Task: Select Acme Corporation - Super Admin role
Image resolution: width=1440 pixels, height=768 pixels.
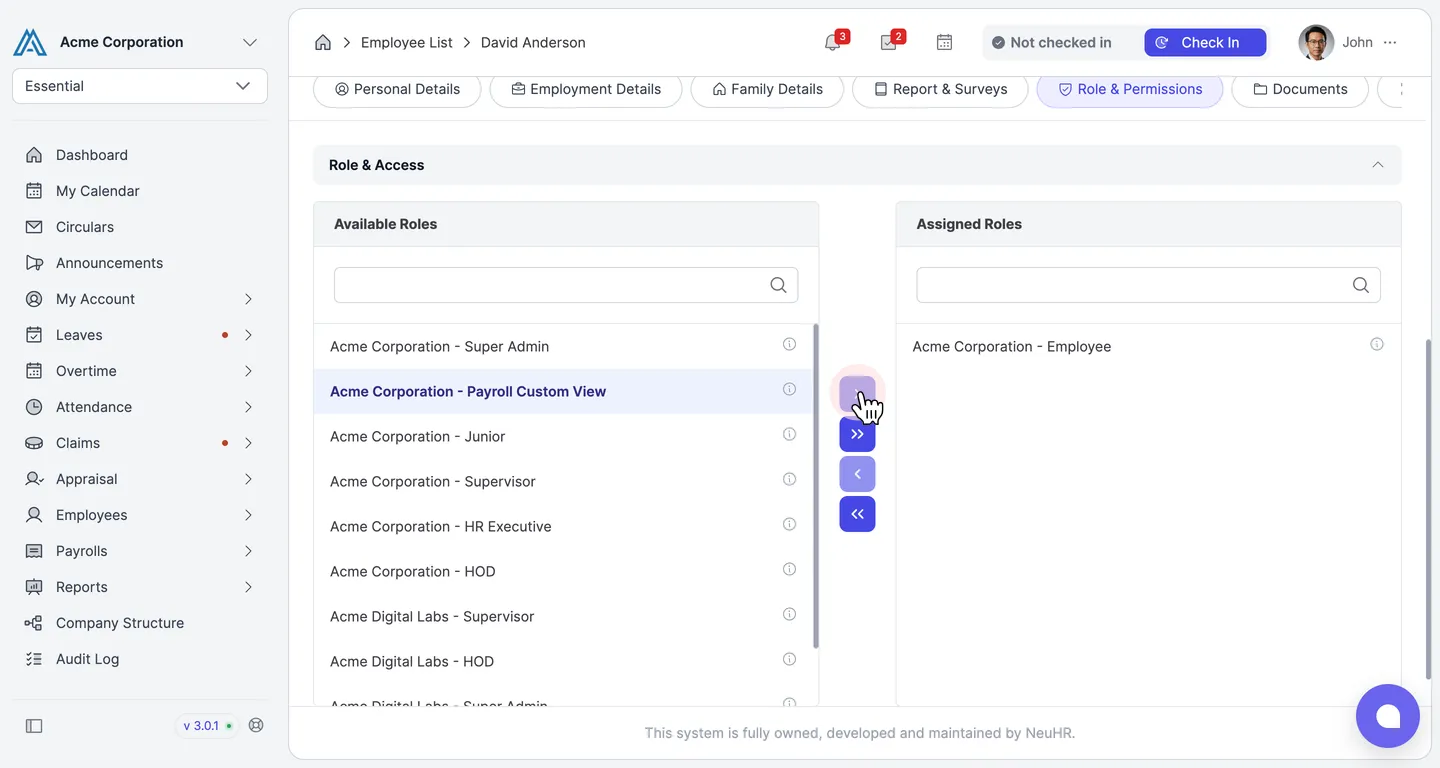Action: (x=563, y=346)
